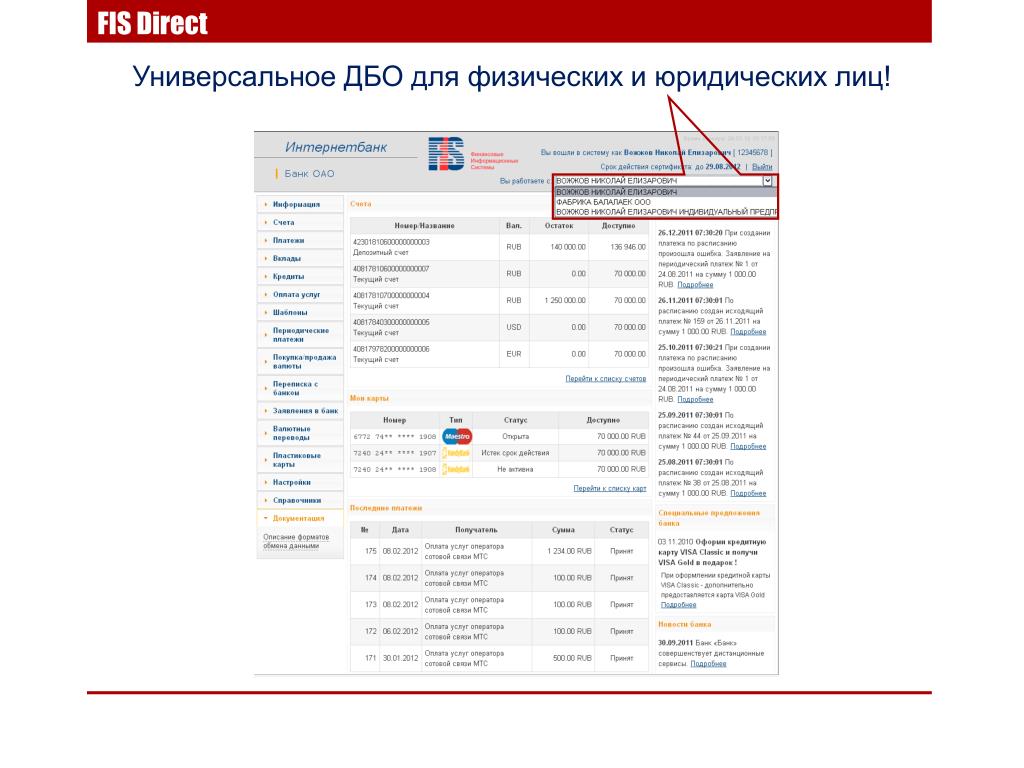Open Подробнее link of 26.12.2011 notification

pos(695,285)
